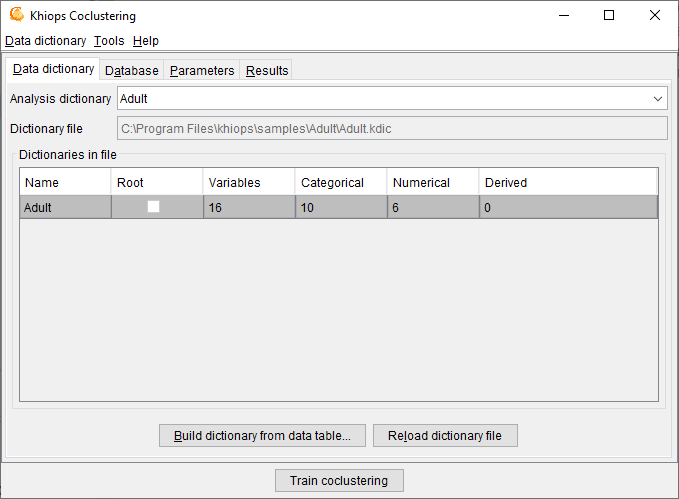Click the Dictionary file path field

click(x=392, y=128)
